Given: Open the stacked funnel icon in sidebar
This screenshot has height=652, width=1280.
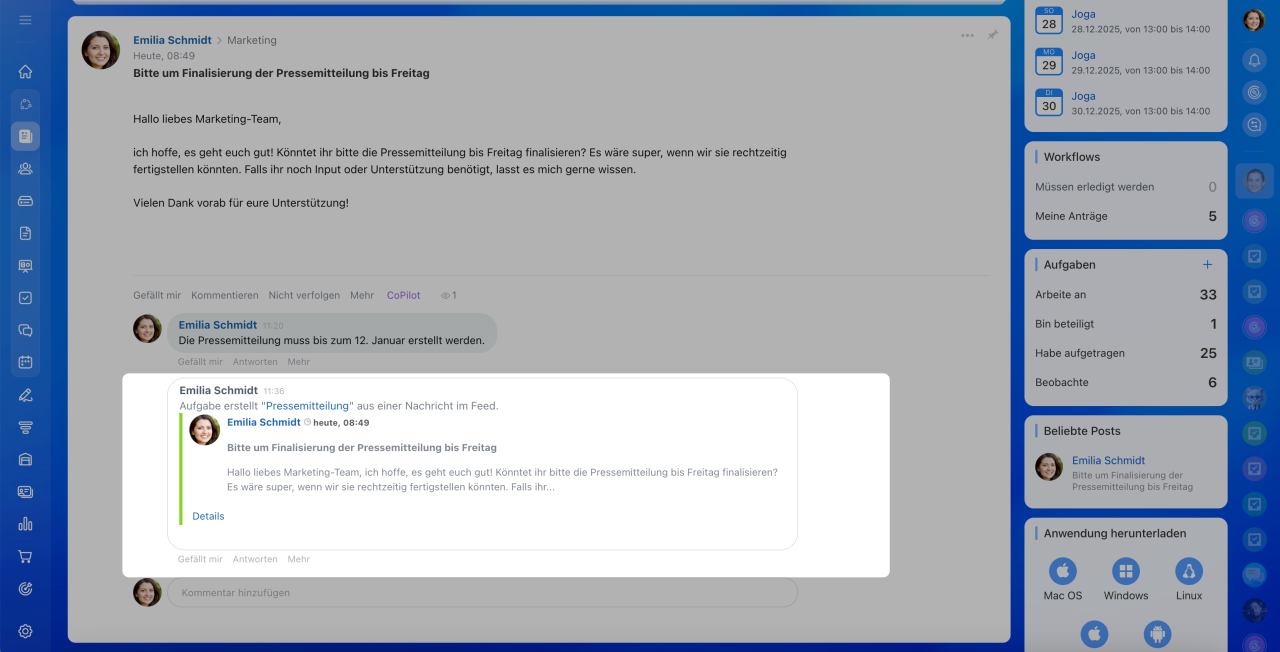Looking at the screenshot, I should [x=25, y=427].
